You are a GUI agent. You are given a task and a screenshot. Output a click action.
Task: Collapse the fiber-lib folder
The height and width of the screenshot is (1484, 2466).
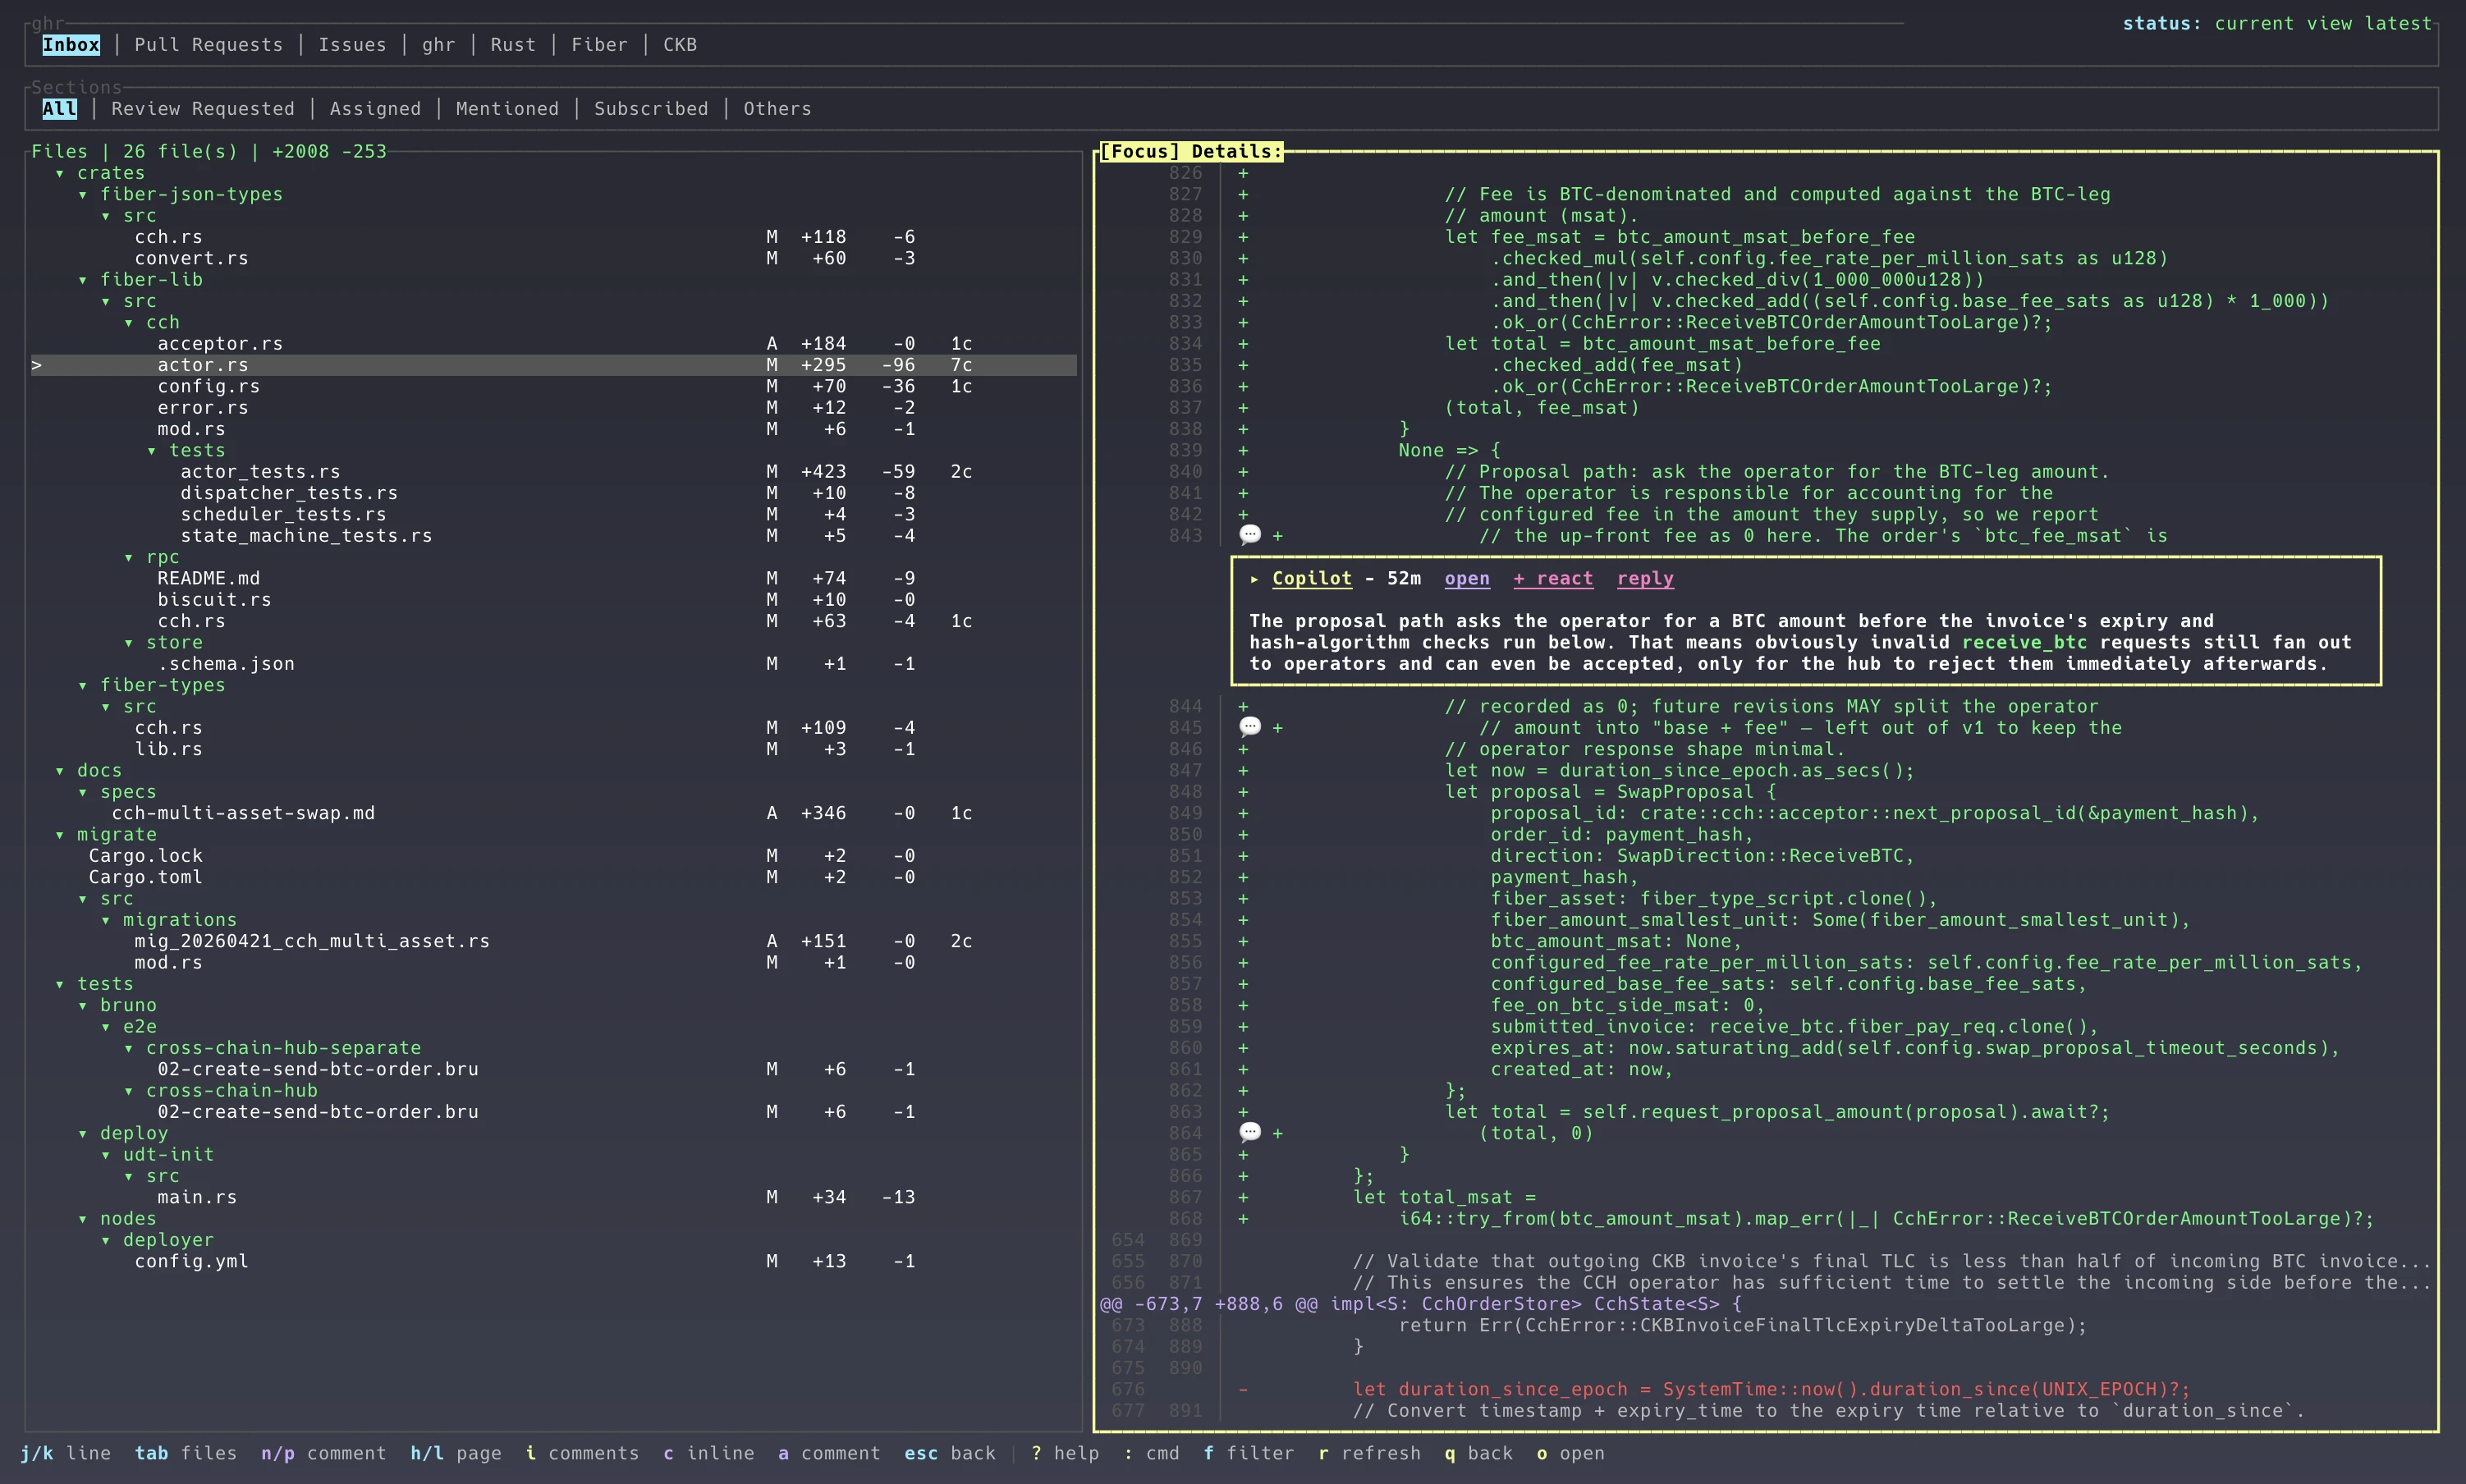click(x=82, y=279)
